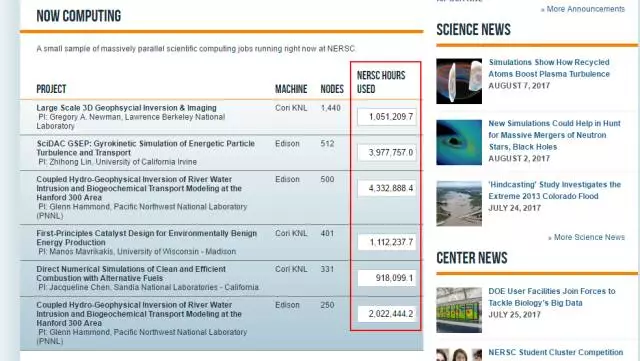
Task: Select the hours field showing 918,099.1
Action: point(387,278)
